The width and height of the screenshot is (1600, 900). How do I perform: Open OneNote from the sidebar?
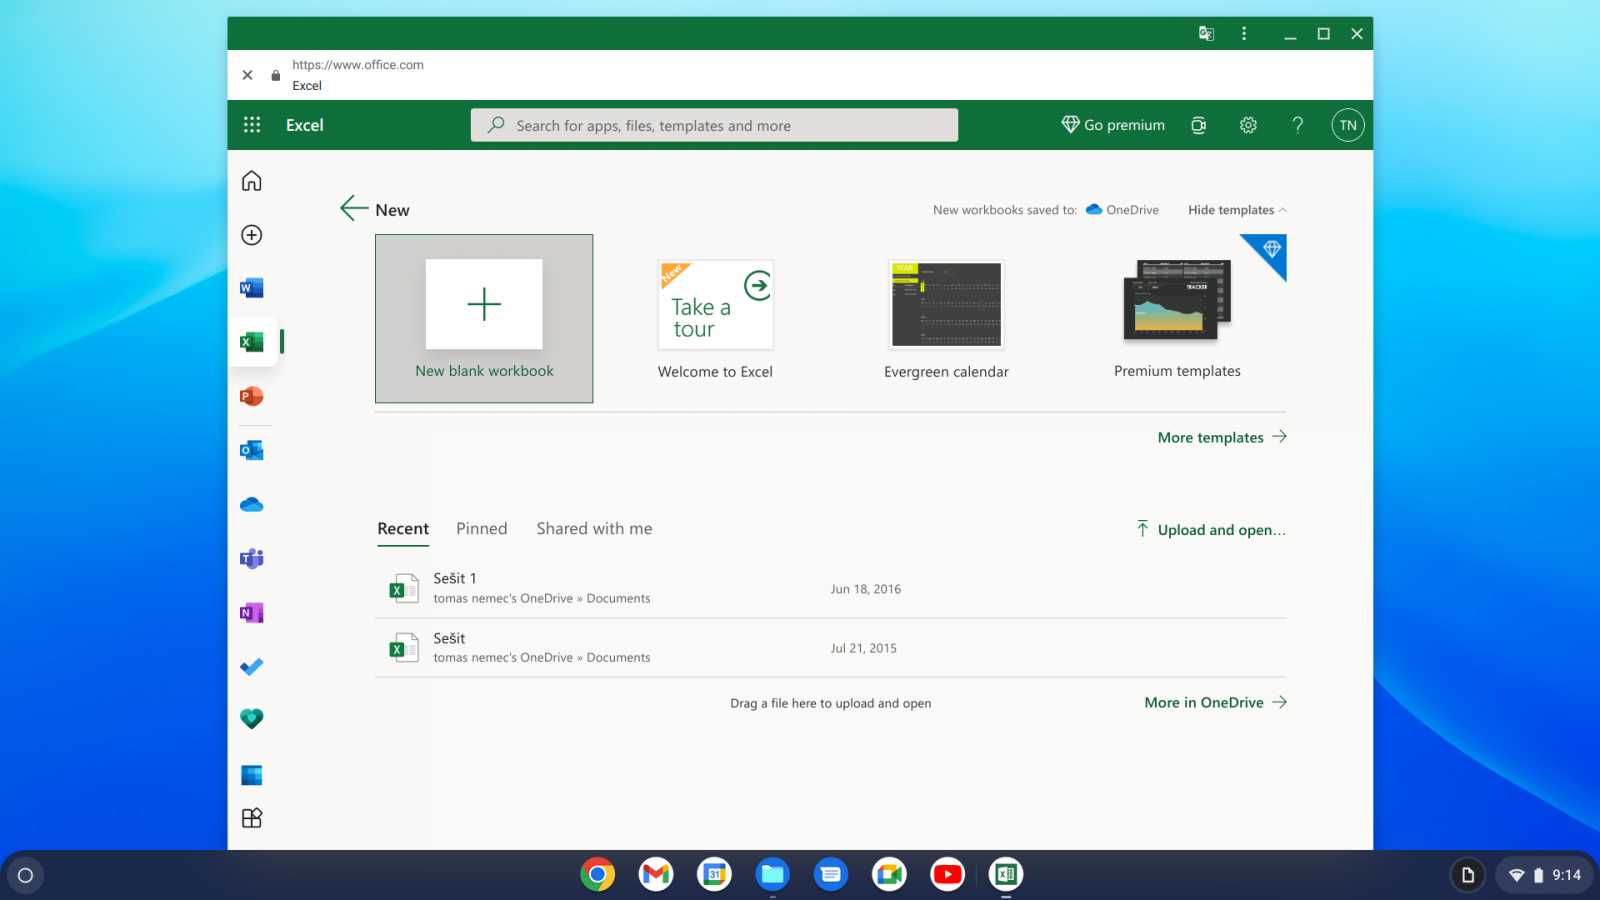[252, 612]
